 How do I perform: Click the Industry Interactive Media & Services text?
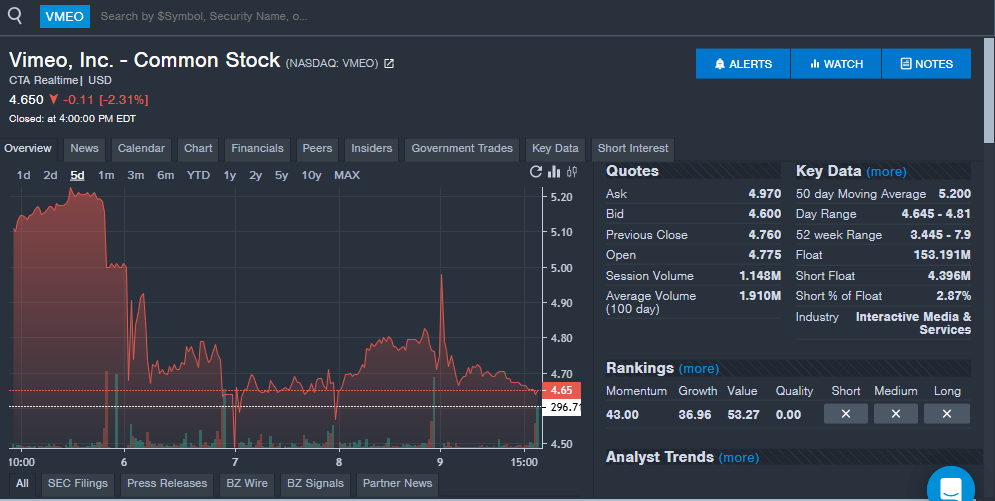(x=913, y=323)
